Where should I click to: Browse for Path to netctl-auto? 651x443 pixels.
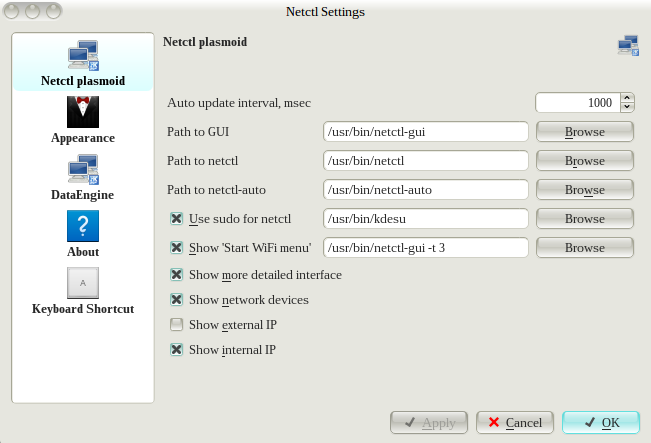pyautogui.click(x=585, y=189)
